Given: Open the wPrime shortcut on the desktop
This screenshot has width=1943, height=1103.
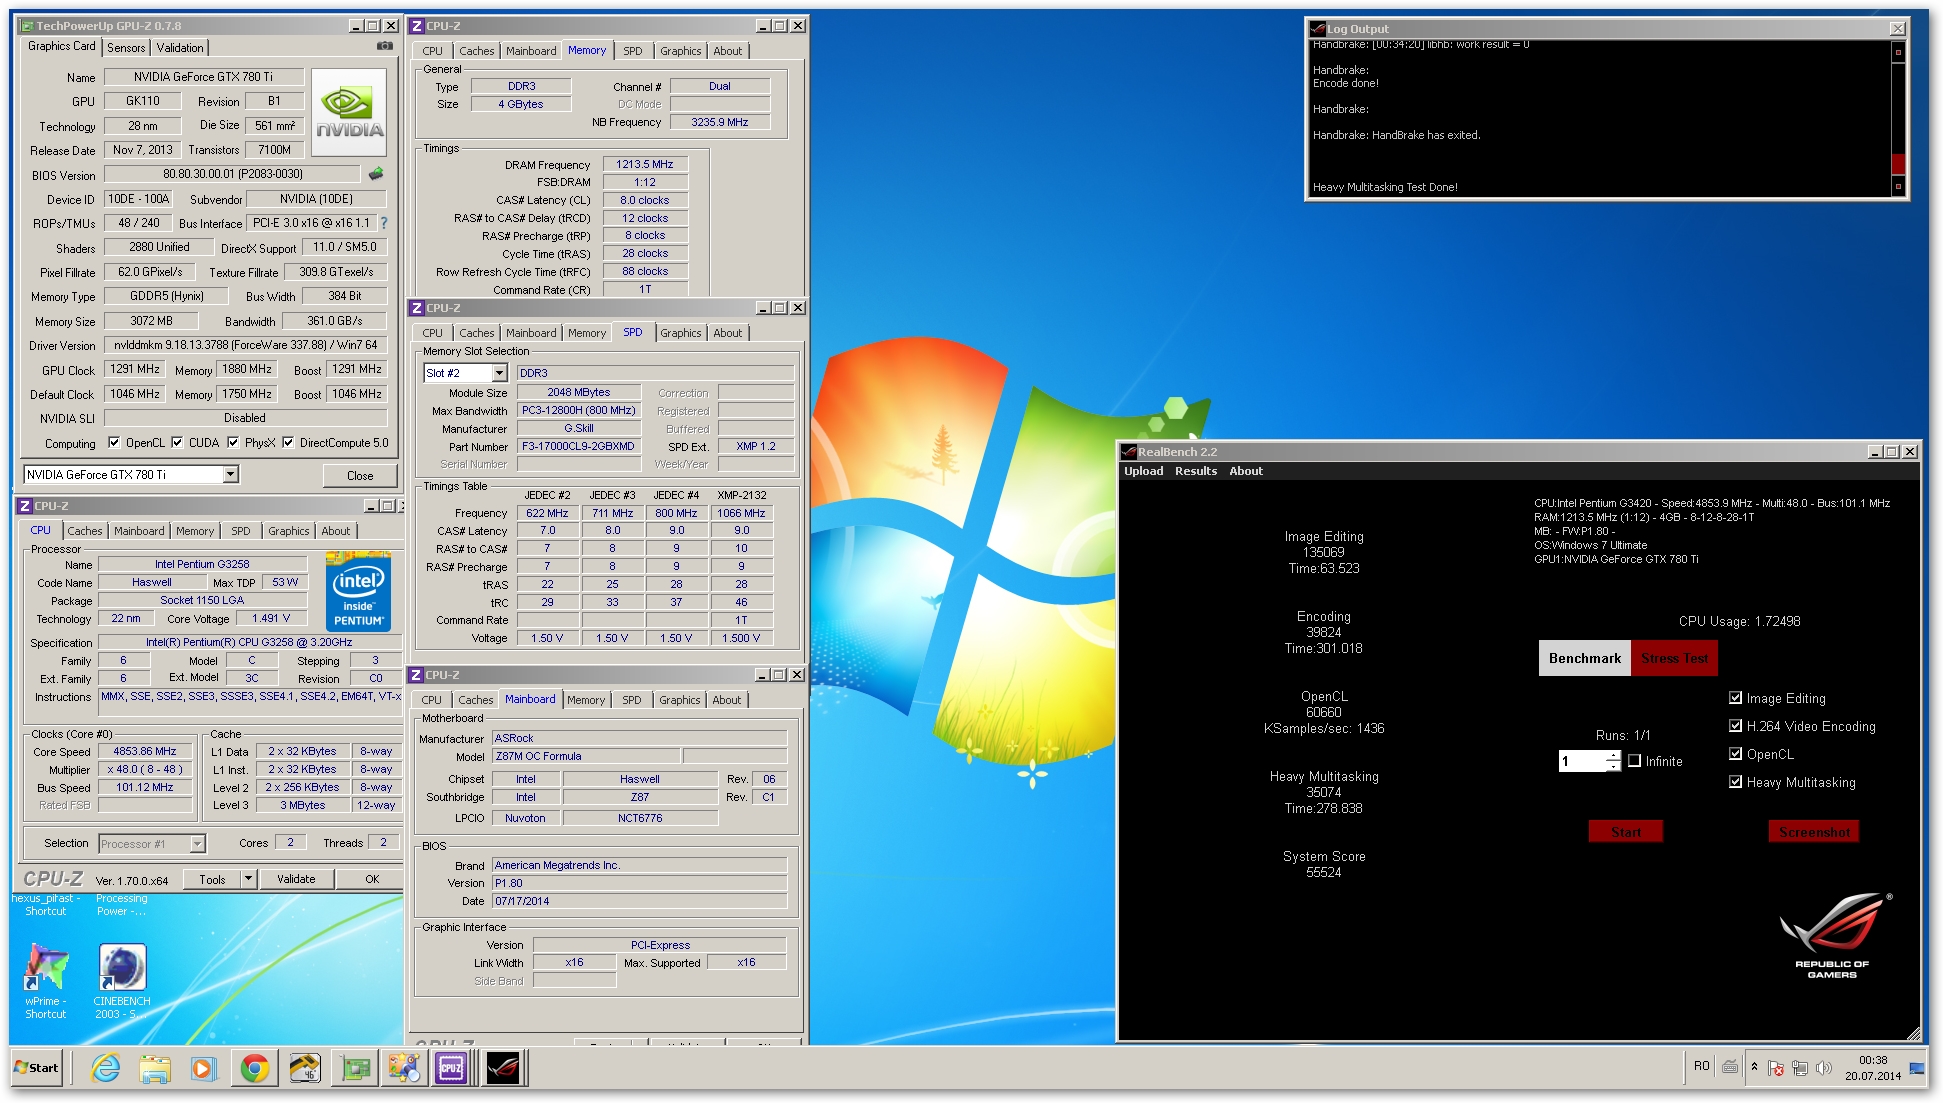Looking at the screenshot, I should (x=46, y=982).
